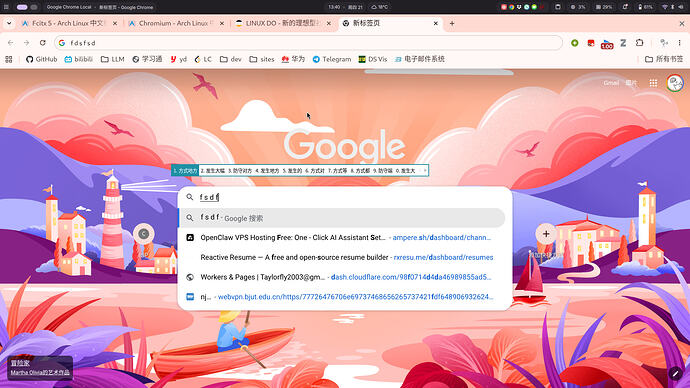This screenshot has height=388, width=690.
Task: Open the 学习通 bookmark
Action: point(147,59)
